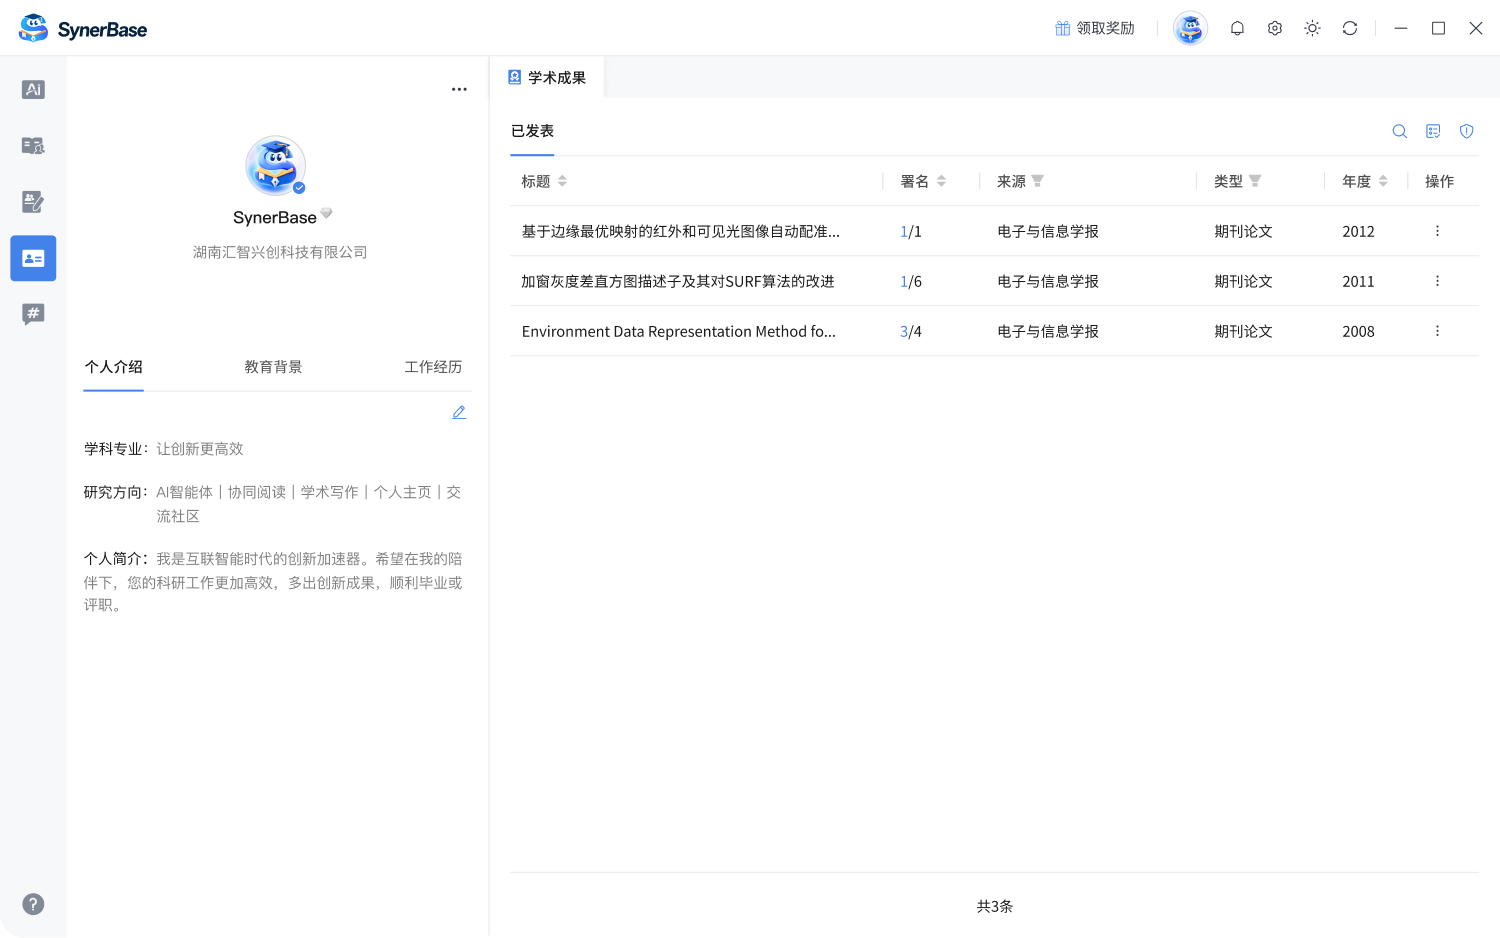Click the SynerBase logo in title bar

83,29
